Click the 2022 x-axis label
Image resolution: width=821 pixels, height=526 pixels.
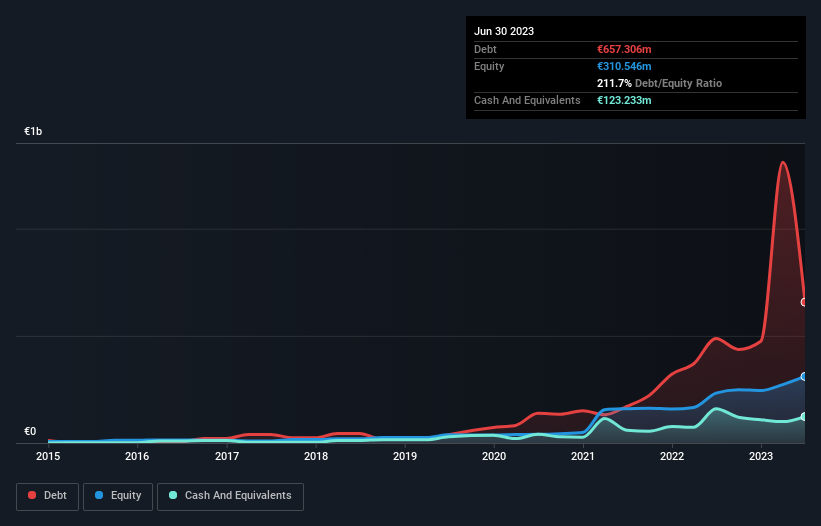point(672,456)
